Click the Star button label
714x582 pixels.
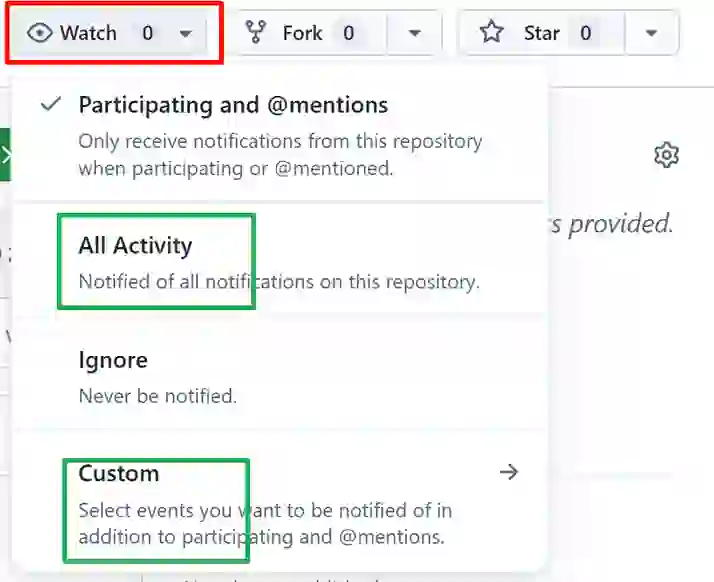click(541, 33)
